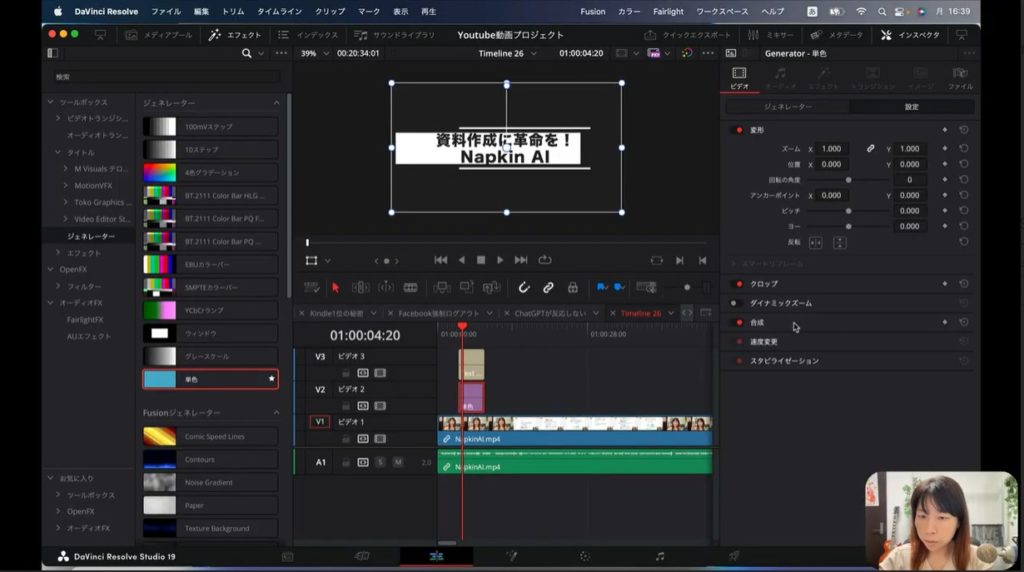The image size is (1024, 572).
Task: Mute audio track A1
Action: point(397,462)
